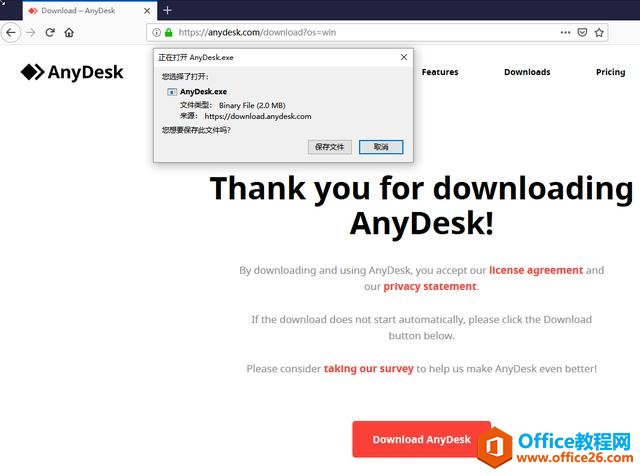Open the Pricing menu item
640x475 pixels.
coord(611,72)
